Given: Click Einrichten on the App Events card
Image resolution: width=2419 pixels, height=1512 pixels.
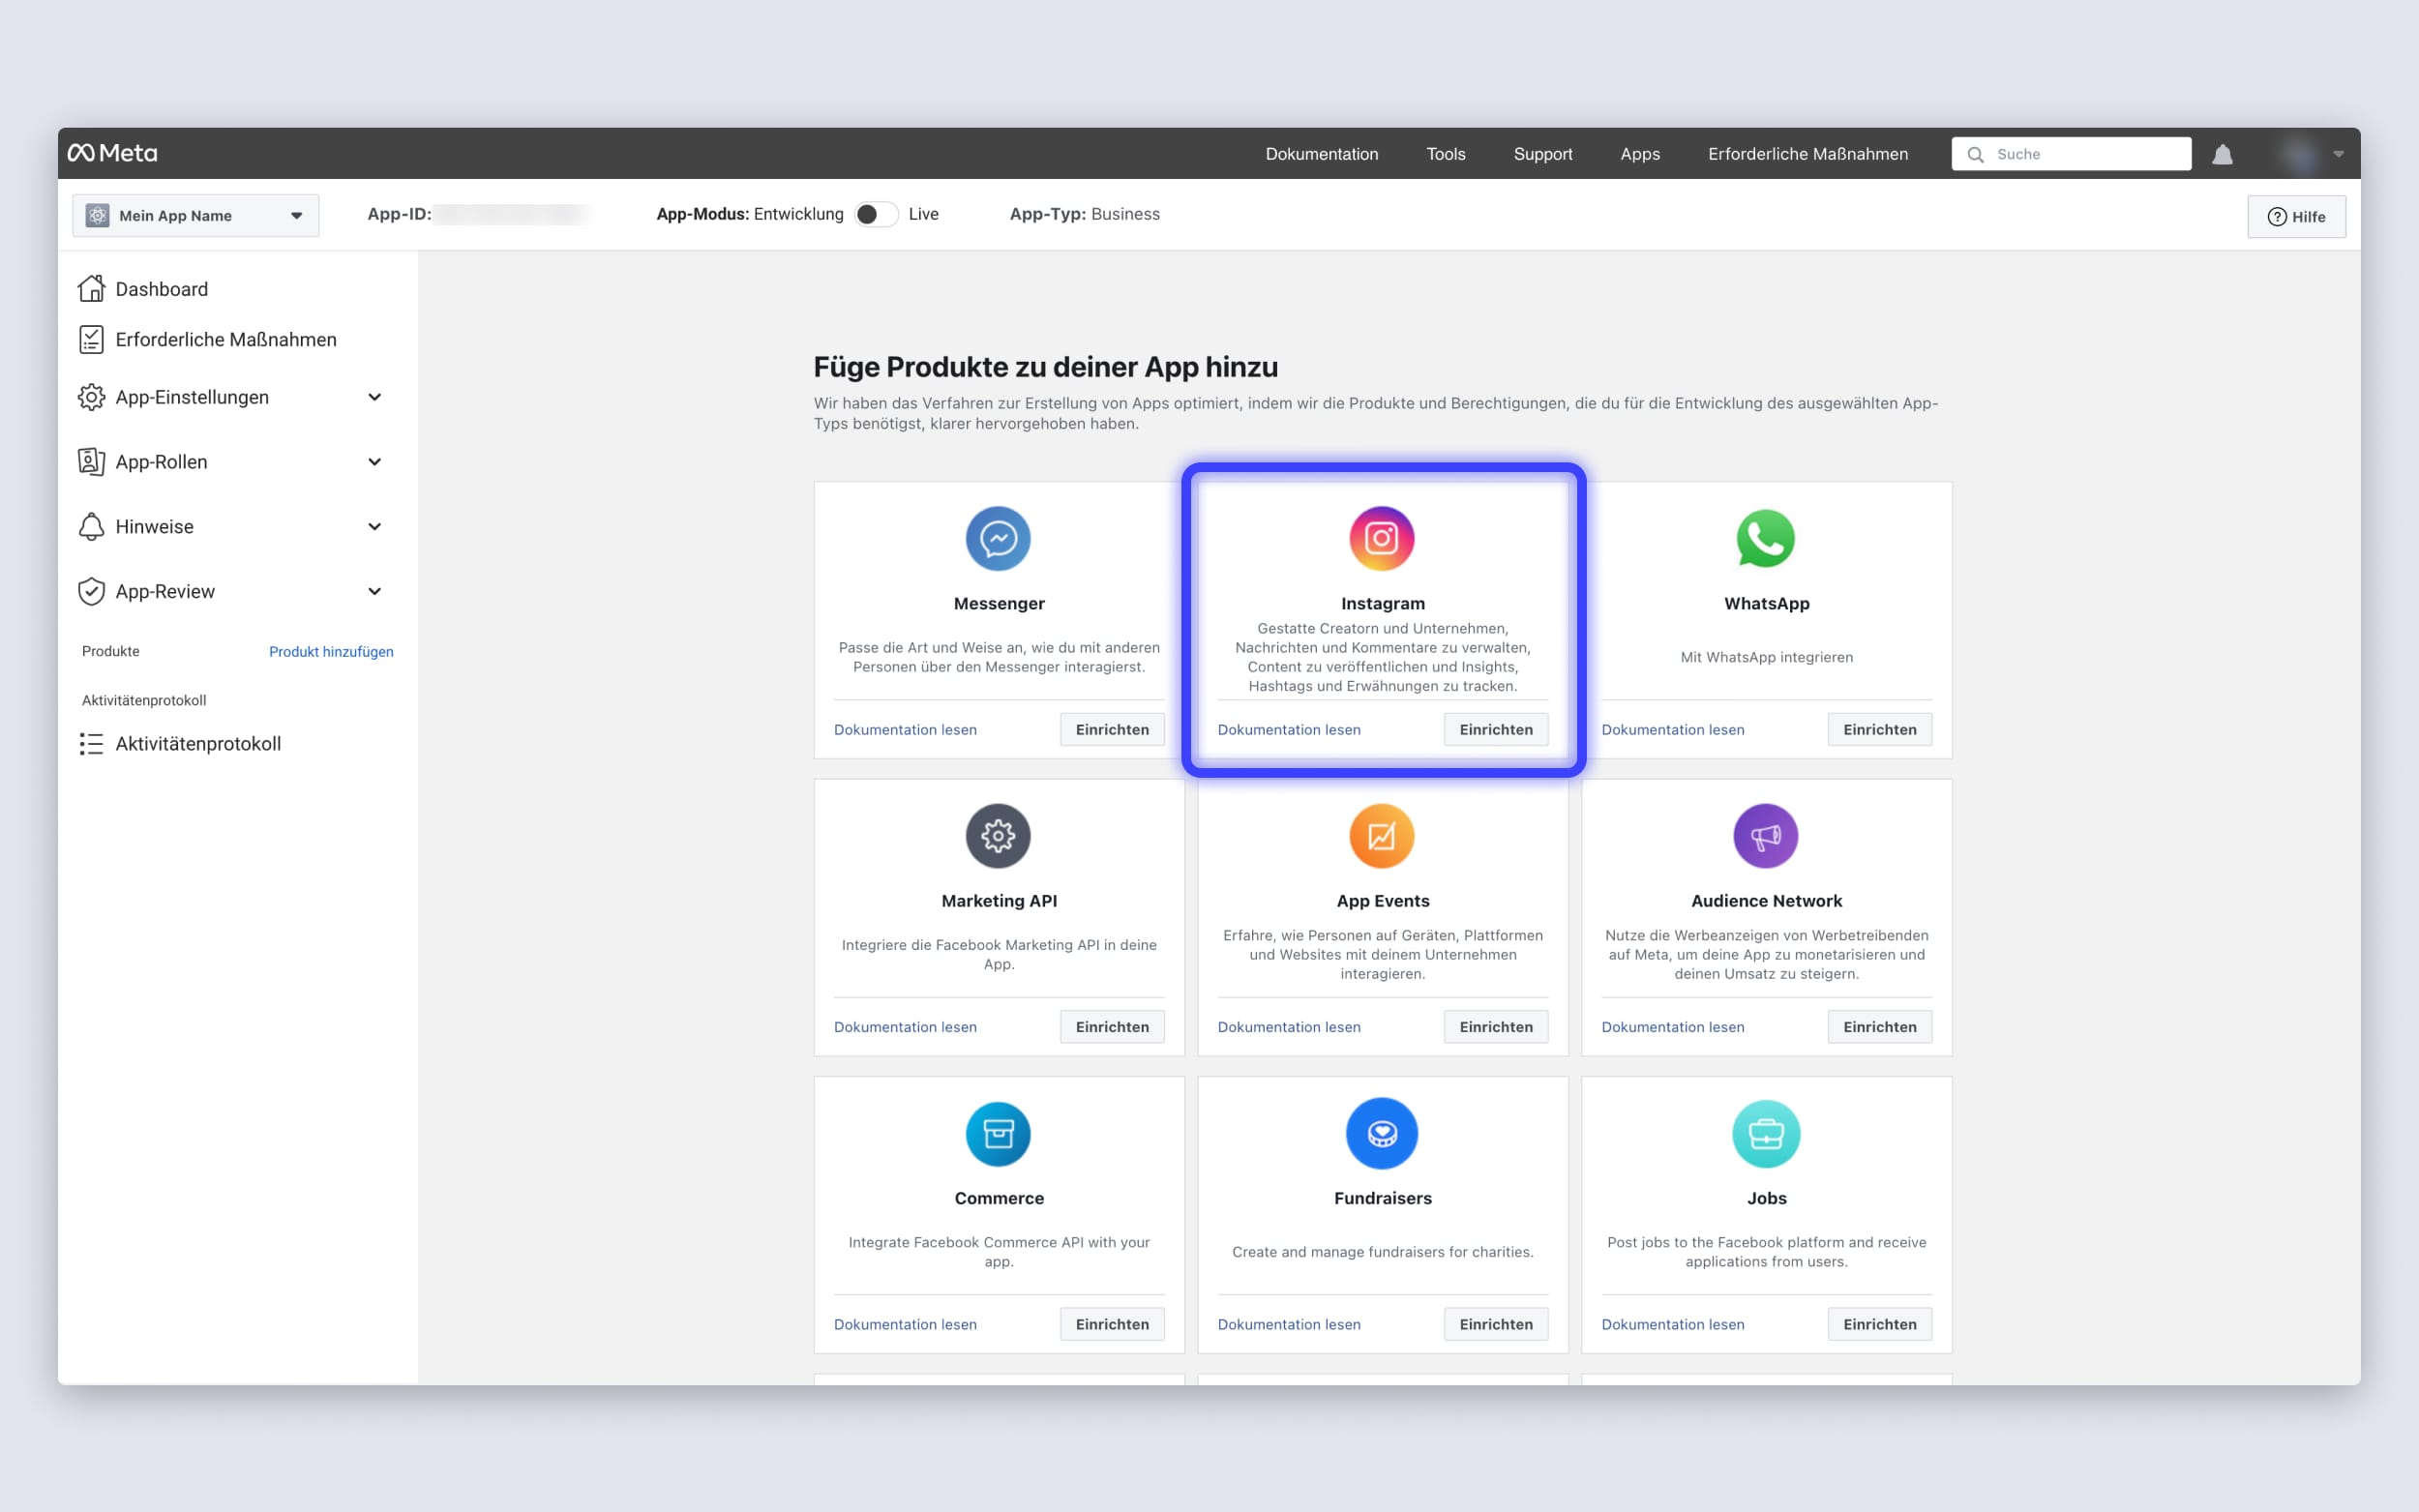Looking at the screenshot, I should pyautogui.click(x=1495, y=1026).
